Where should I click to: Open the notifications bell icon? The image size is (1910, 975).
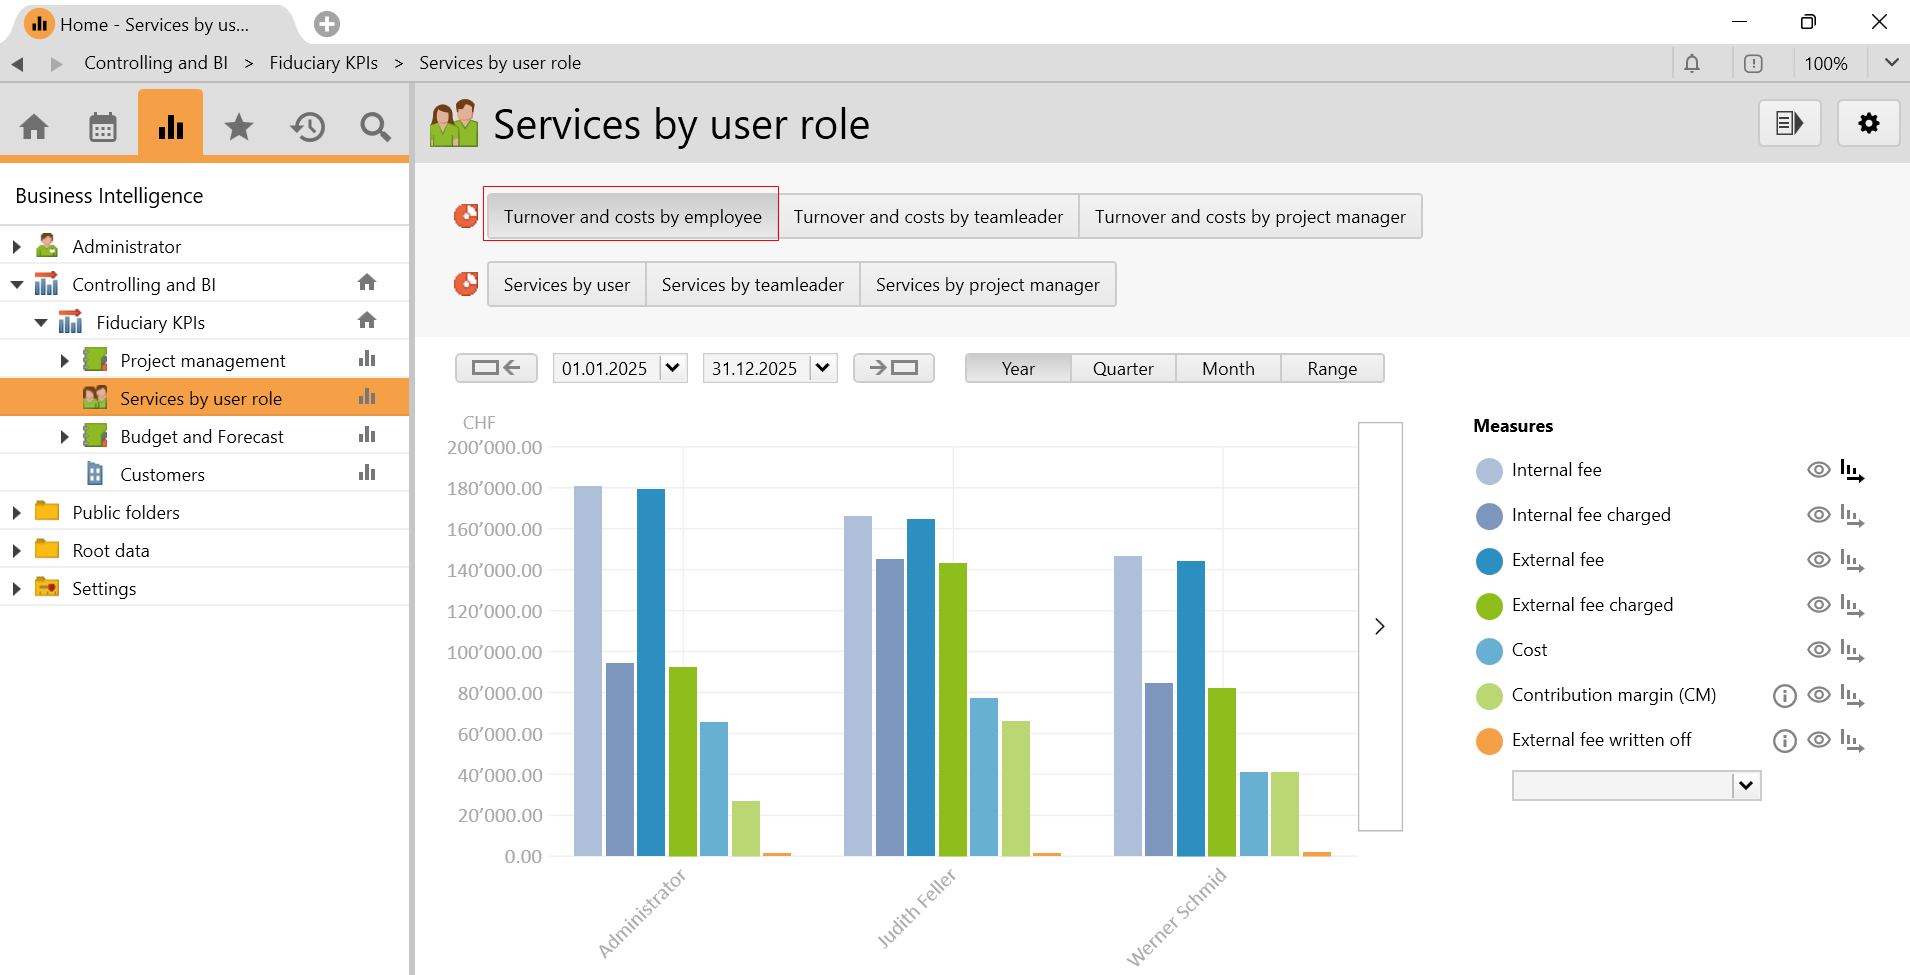1692,64
